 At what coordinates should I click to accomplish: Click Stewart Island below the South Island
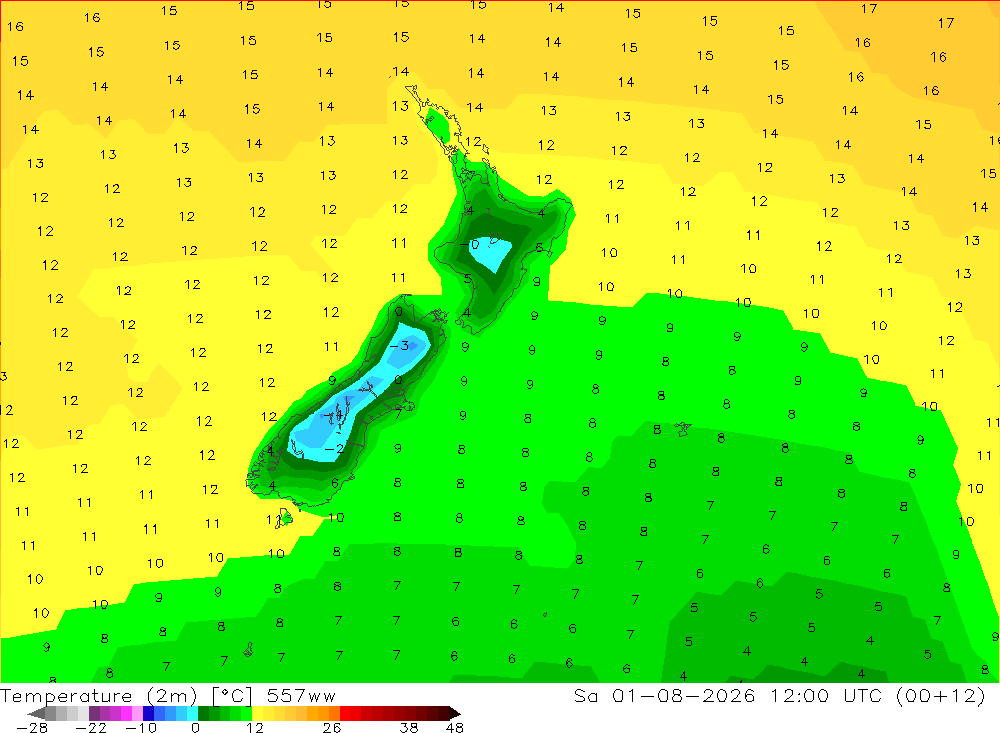(285, 519)
